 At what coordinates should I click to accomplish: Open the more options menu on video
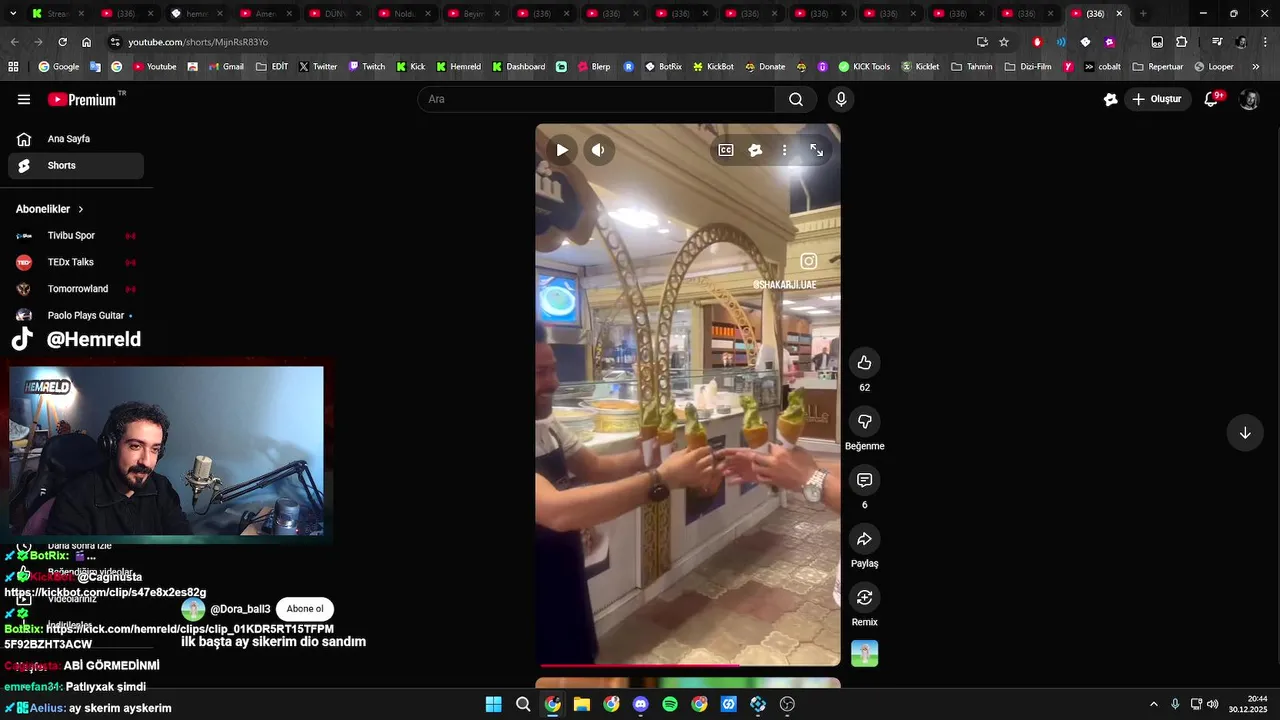click(784, 150)
